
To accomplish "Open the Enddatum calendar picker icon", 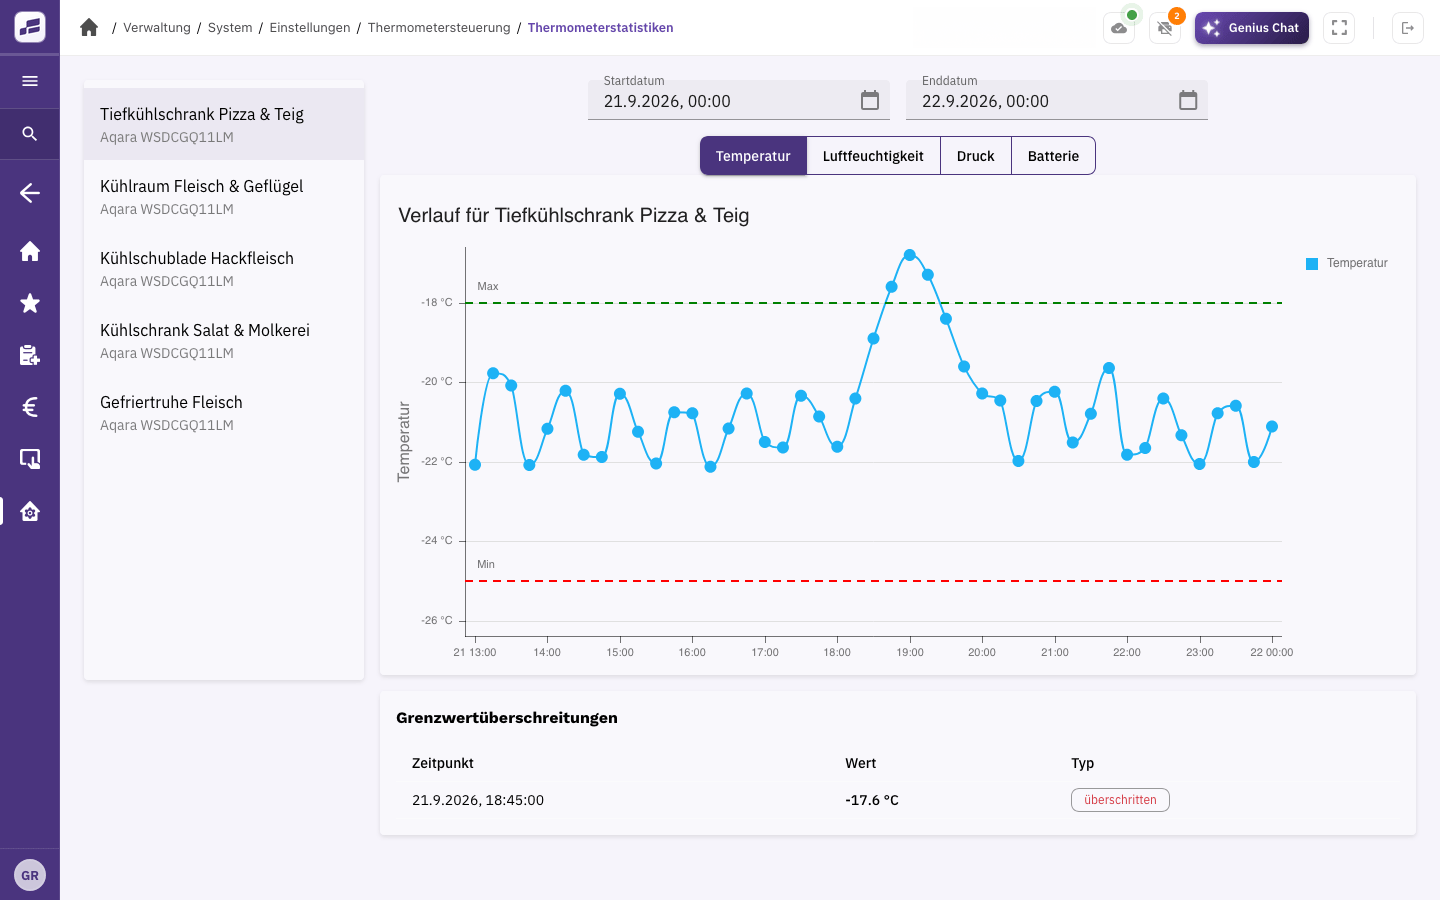I will tap(1188, 100).
